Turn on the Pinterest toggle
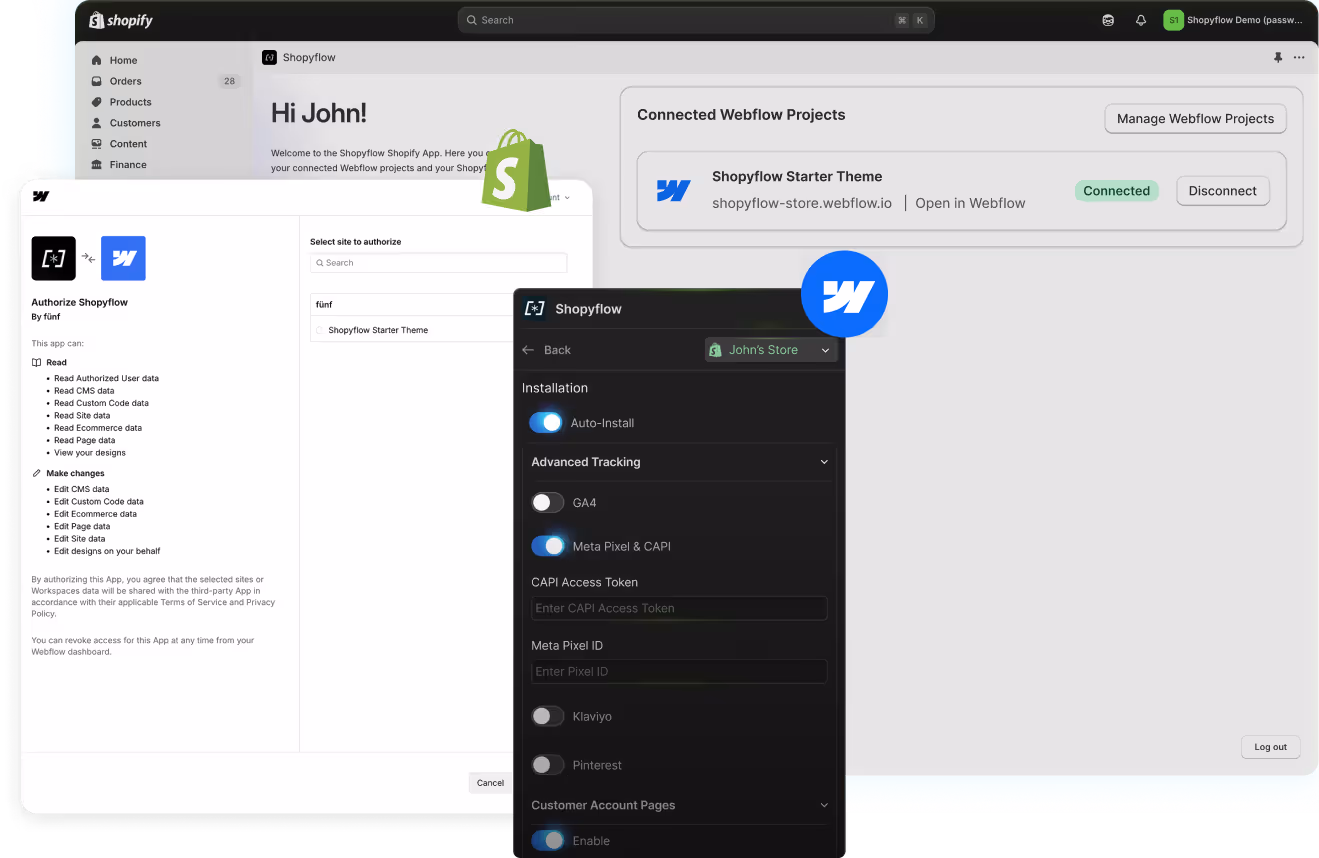1319x858 pixels. point(547,765)
